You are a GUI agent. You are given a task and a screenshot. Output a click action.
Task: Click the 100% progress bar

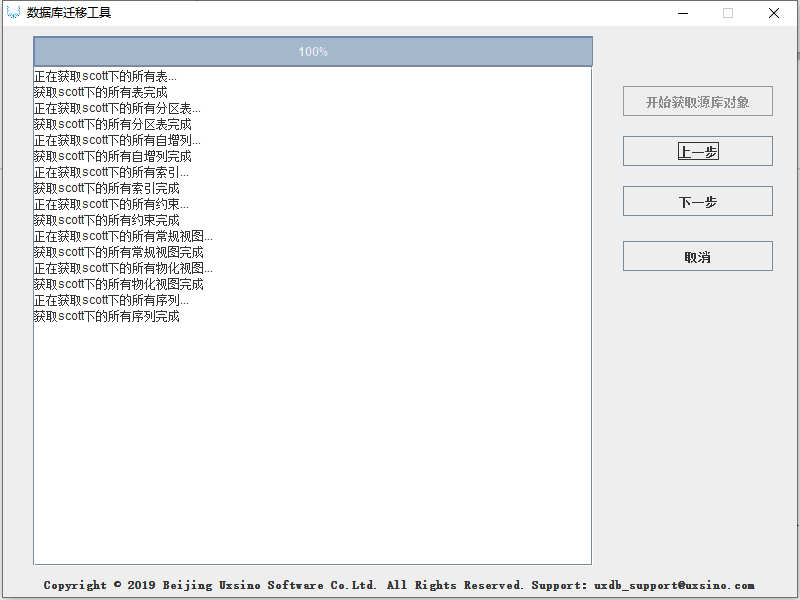pos(313,52)
